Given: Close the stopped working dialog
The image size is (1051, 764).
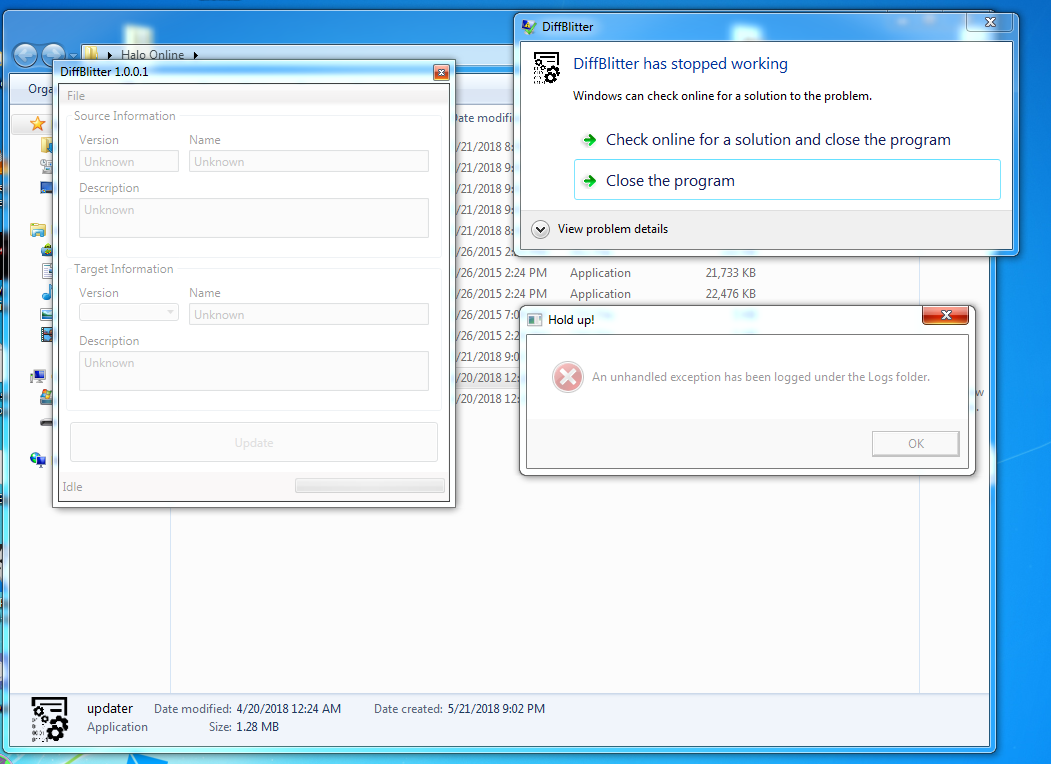Looking at the screenshot, I should (x=990, y=22).
